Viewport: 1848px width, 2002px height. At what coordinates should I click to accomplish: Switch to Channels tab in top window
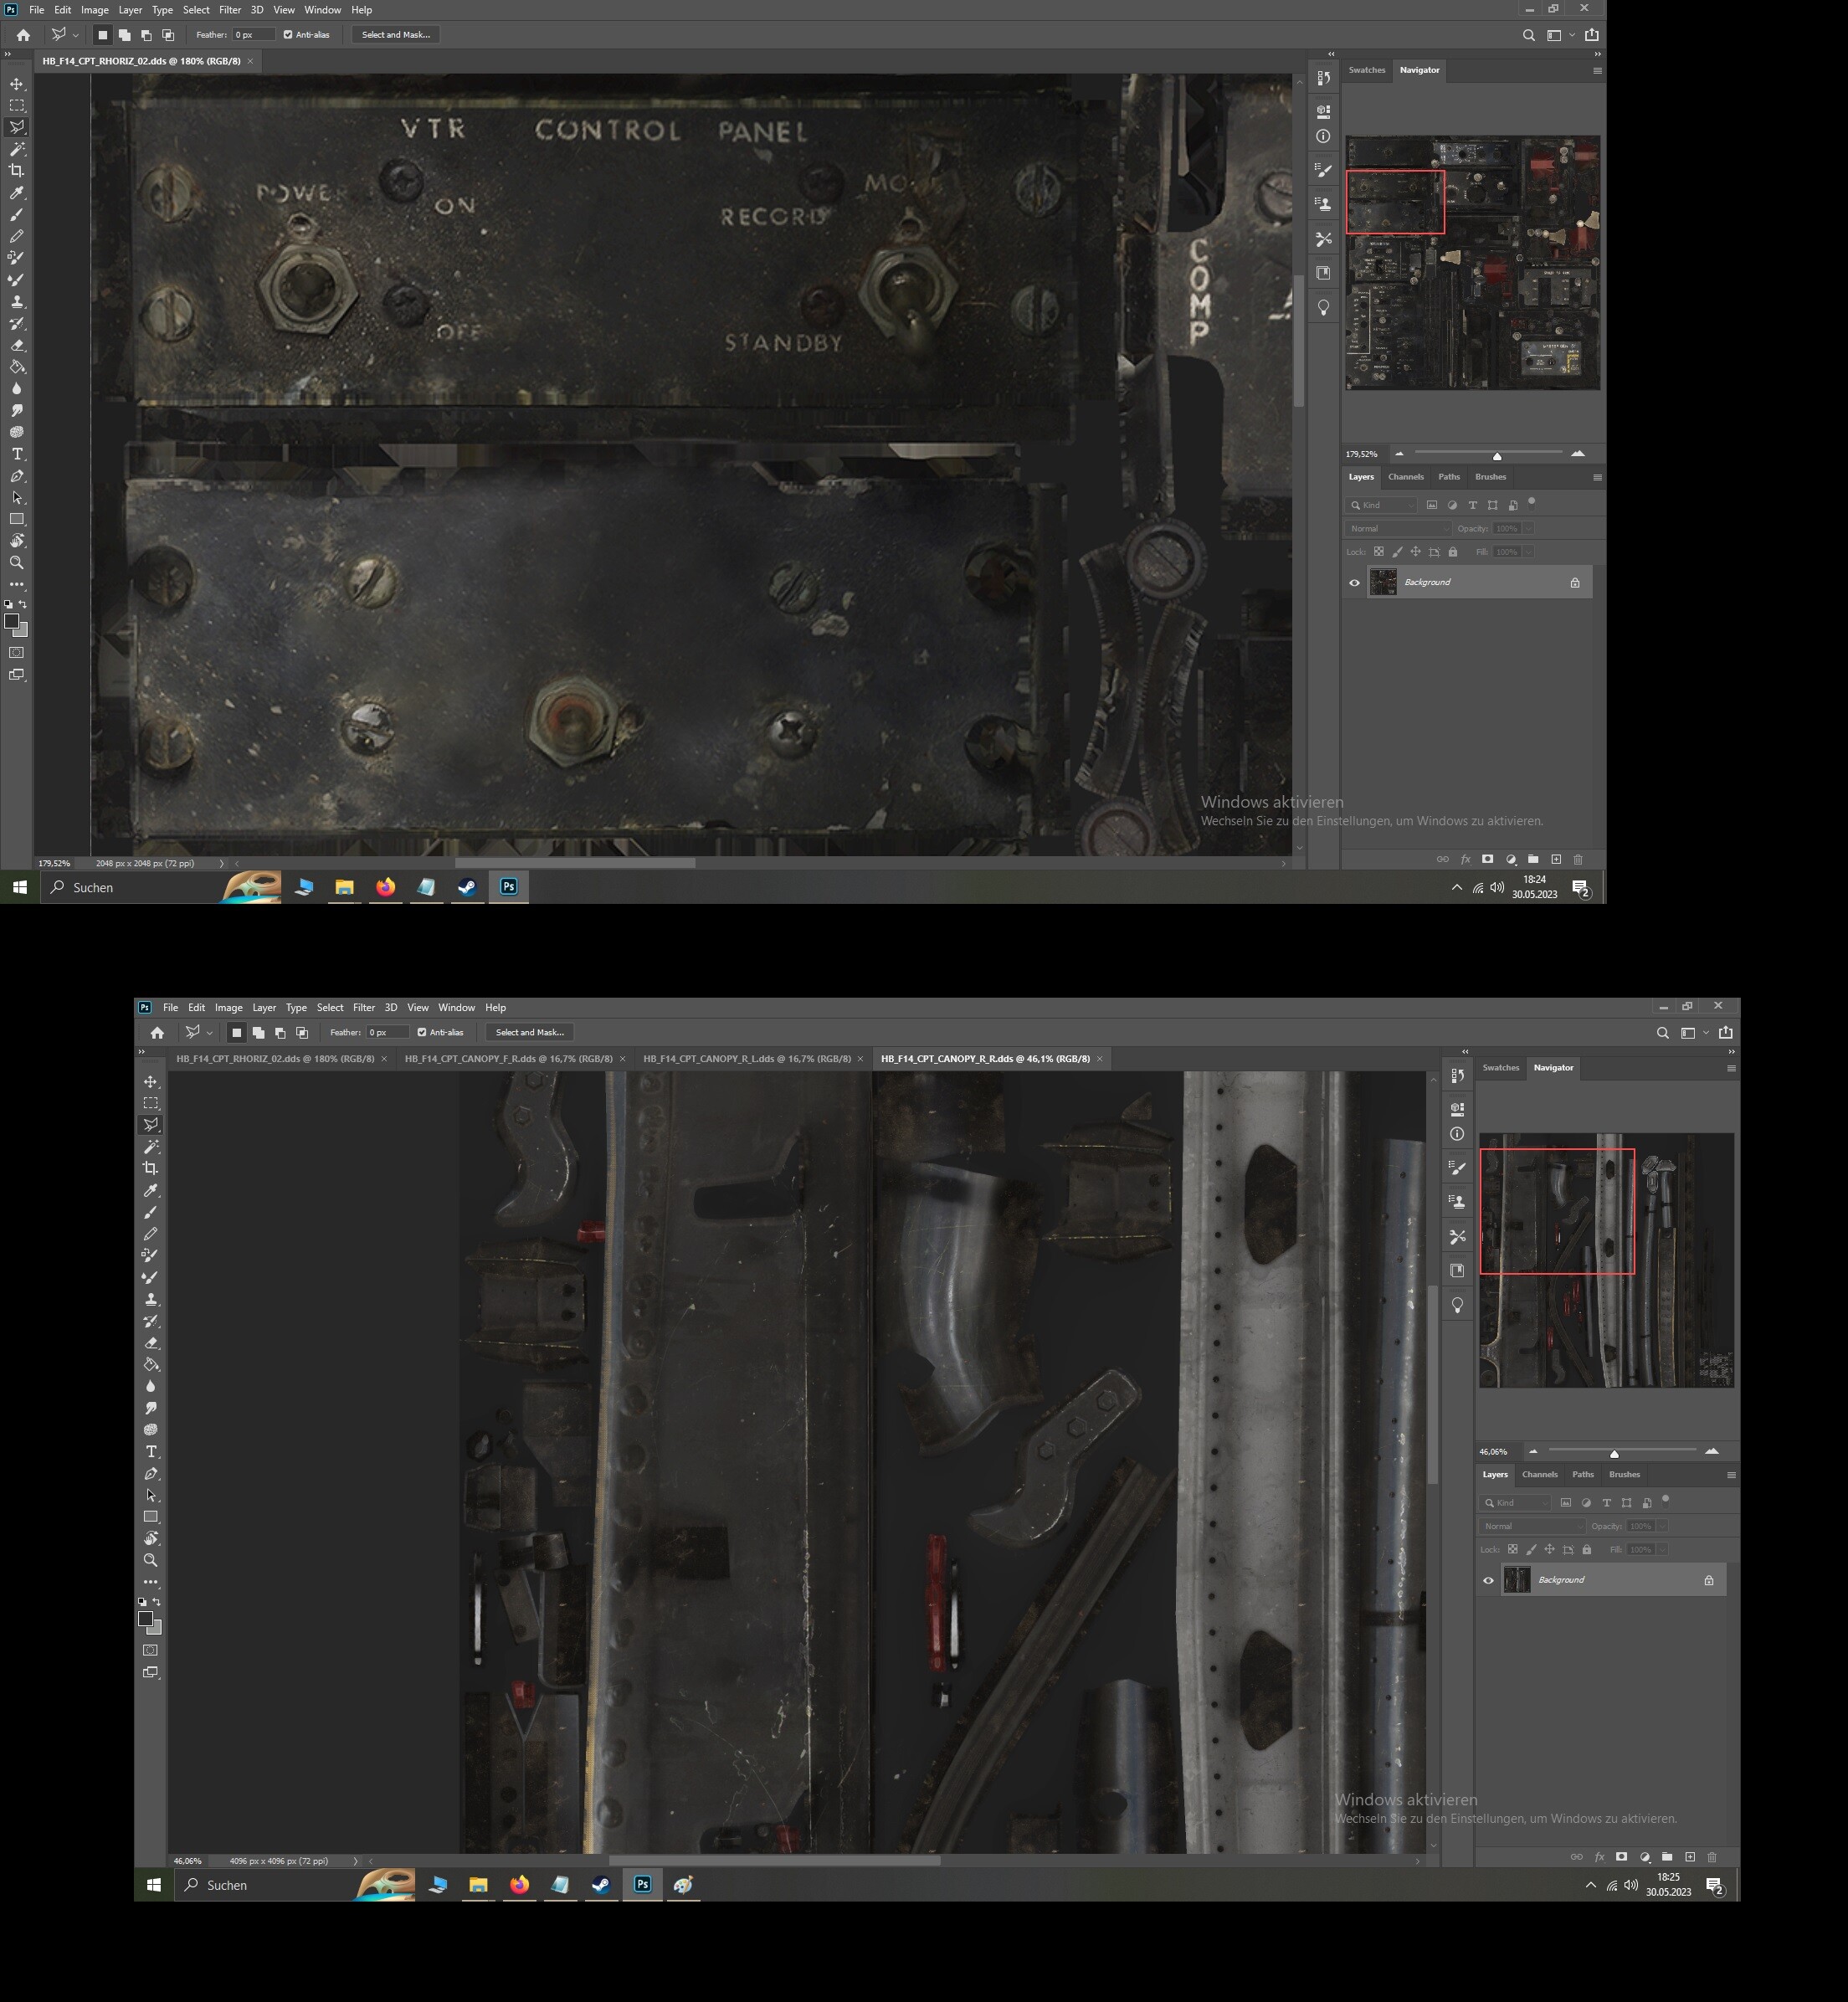pos(1405,477)
